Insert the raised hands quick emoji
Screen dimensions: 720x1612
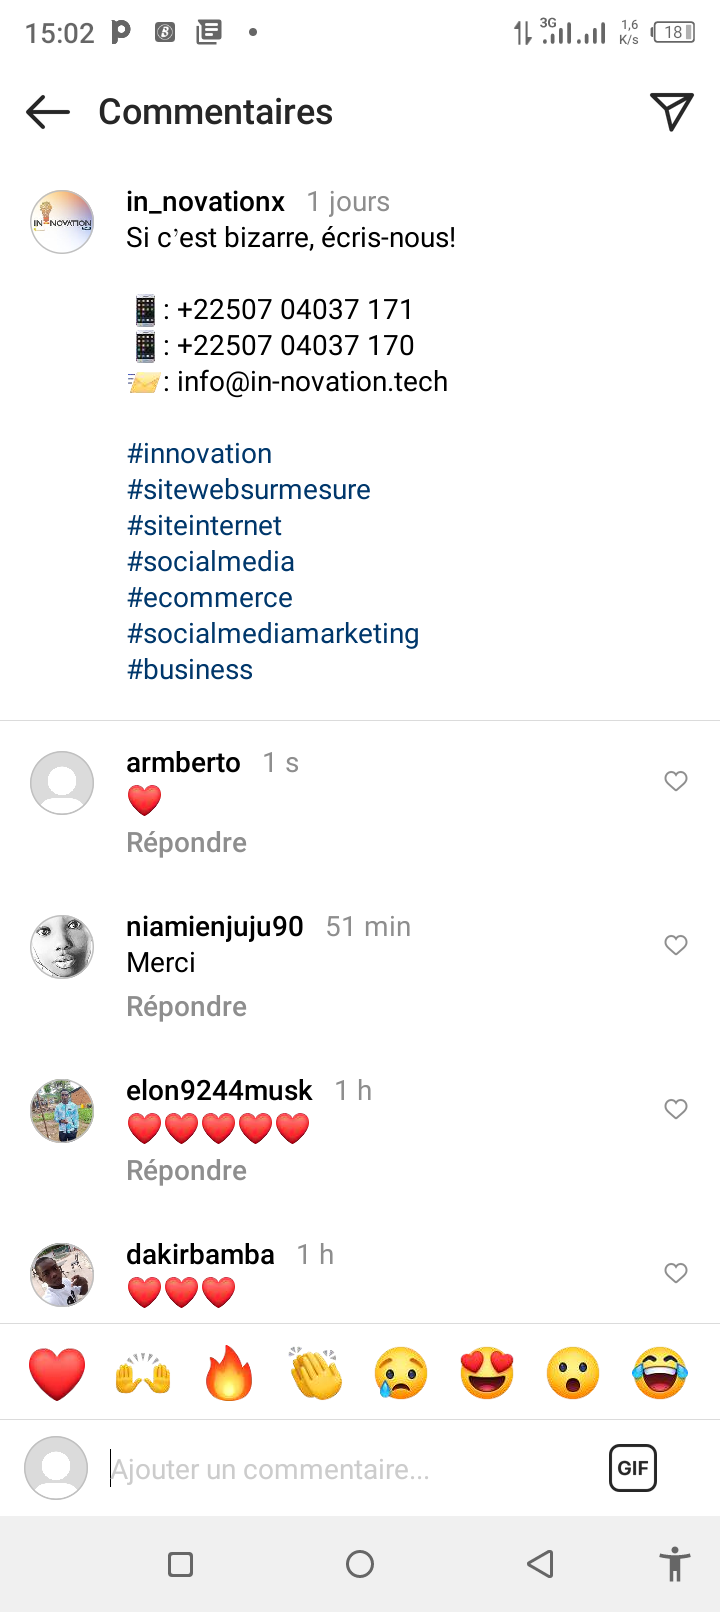[143, 1373]
